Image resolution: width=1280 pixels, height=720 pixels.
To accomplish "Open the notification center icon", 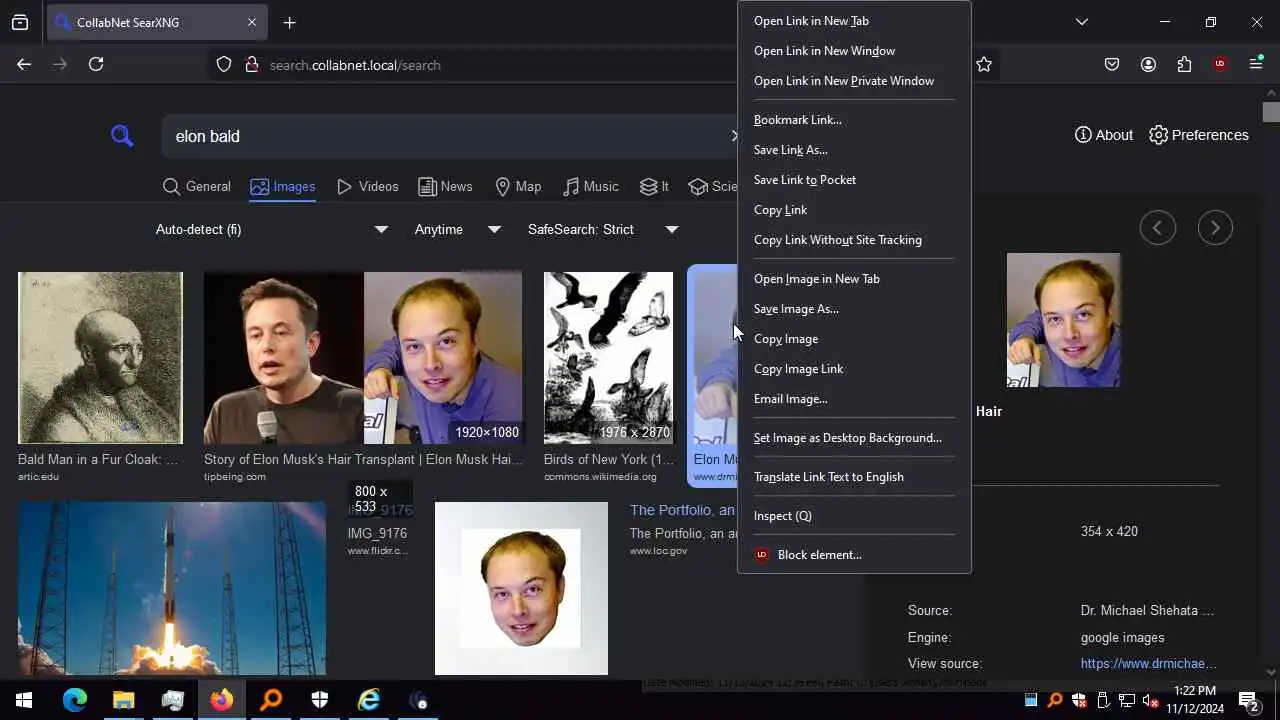I will tap(1248, 700).
